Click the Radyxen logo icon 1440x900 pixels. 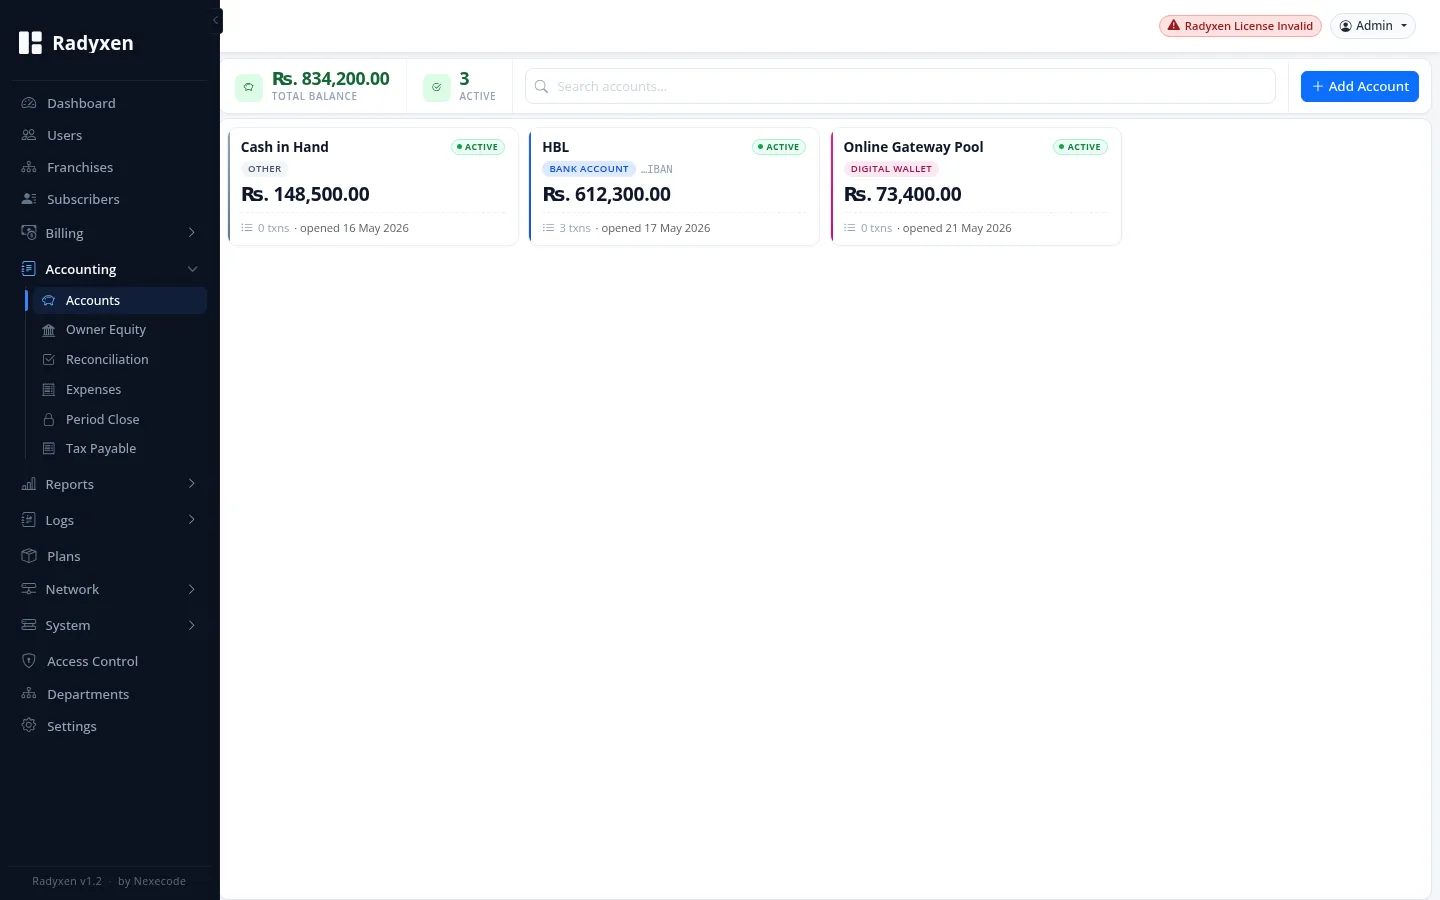[30, 43]
